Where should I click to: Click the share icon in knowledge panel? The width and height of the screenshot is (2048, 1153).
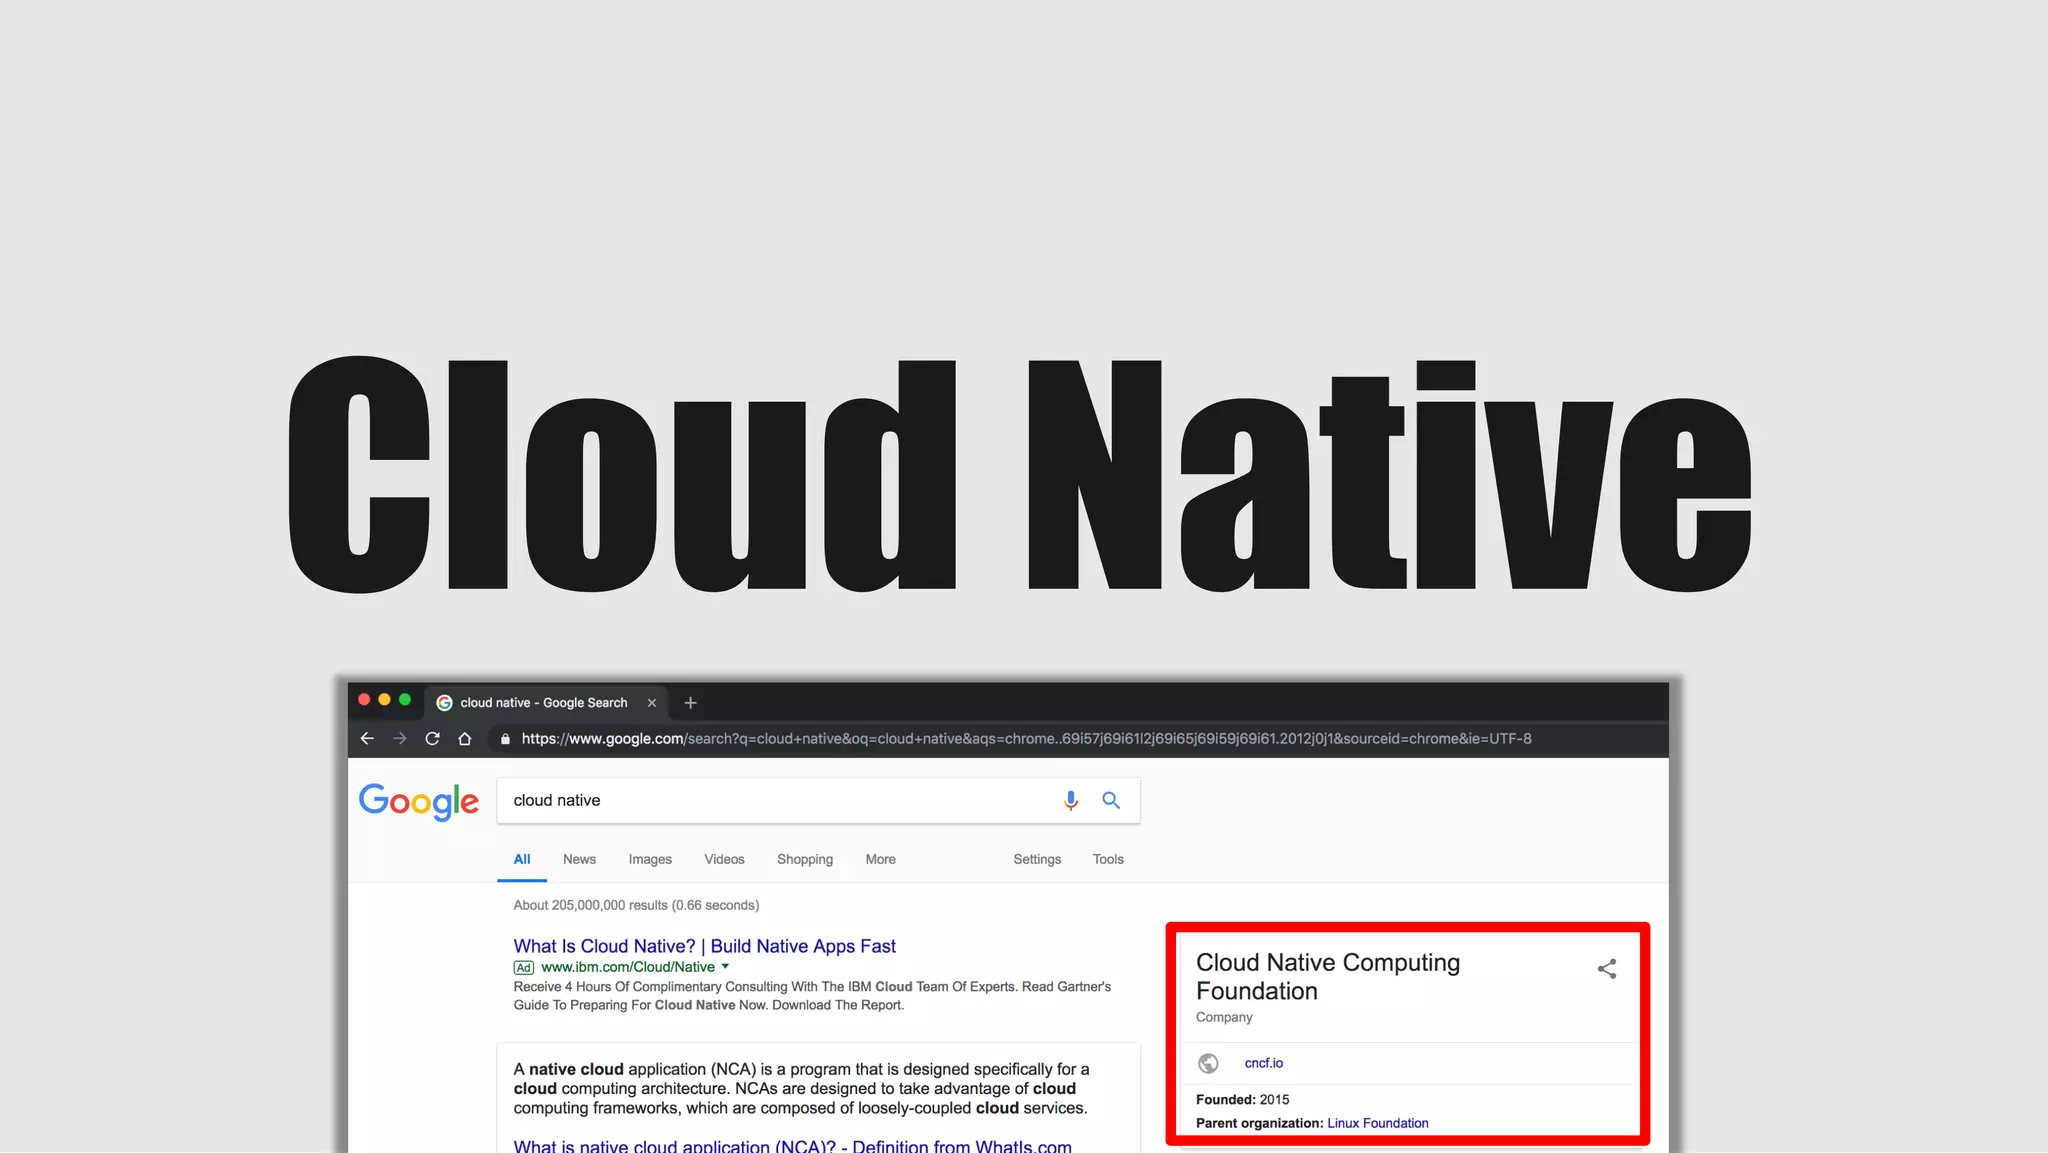(x=1607, y=968)
